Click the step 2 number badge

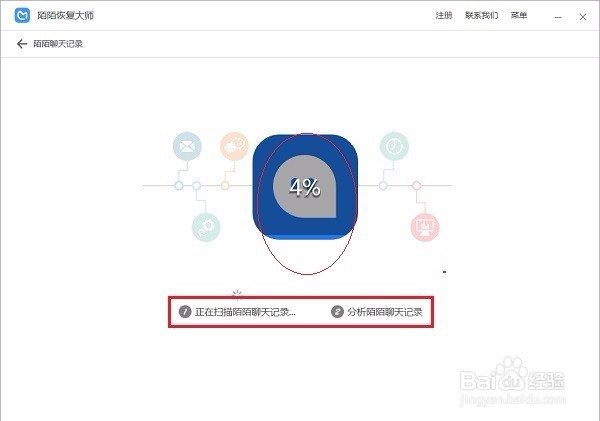pyautogui.click(x=337, y=312)
